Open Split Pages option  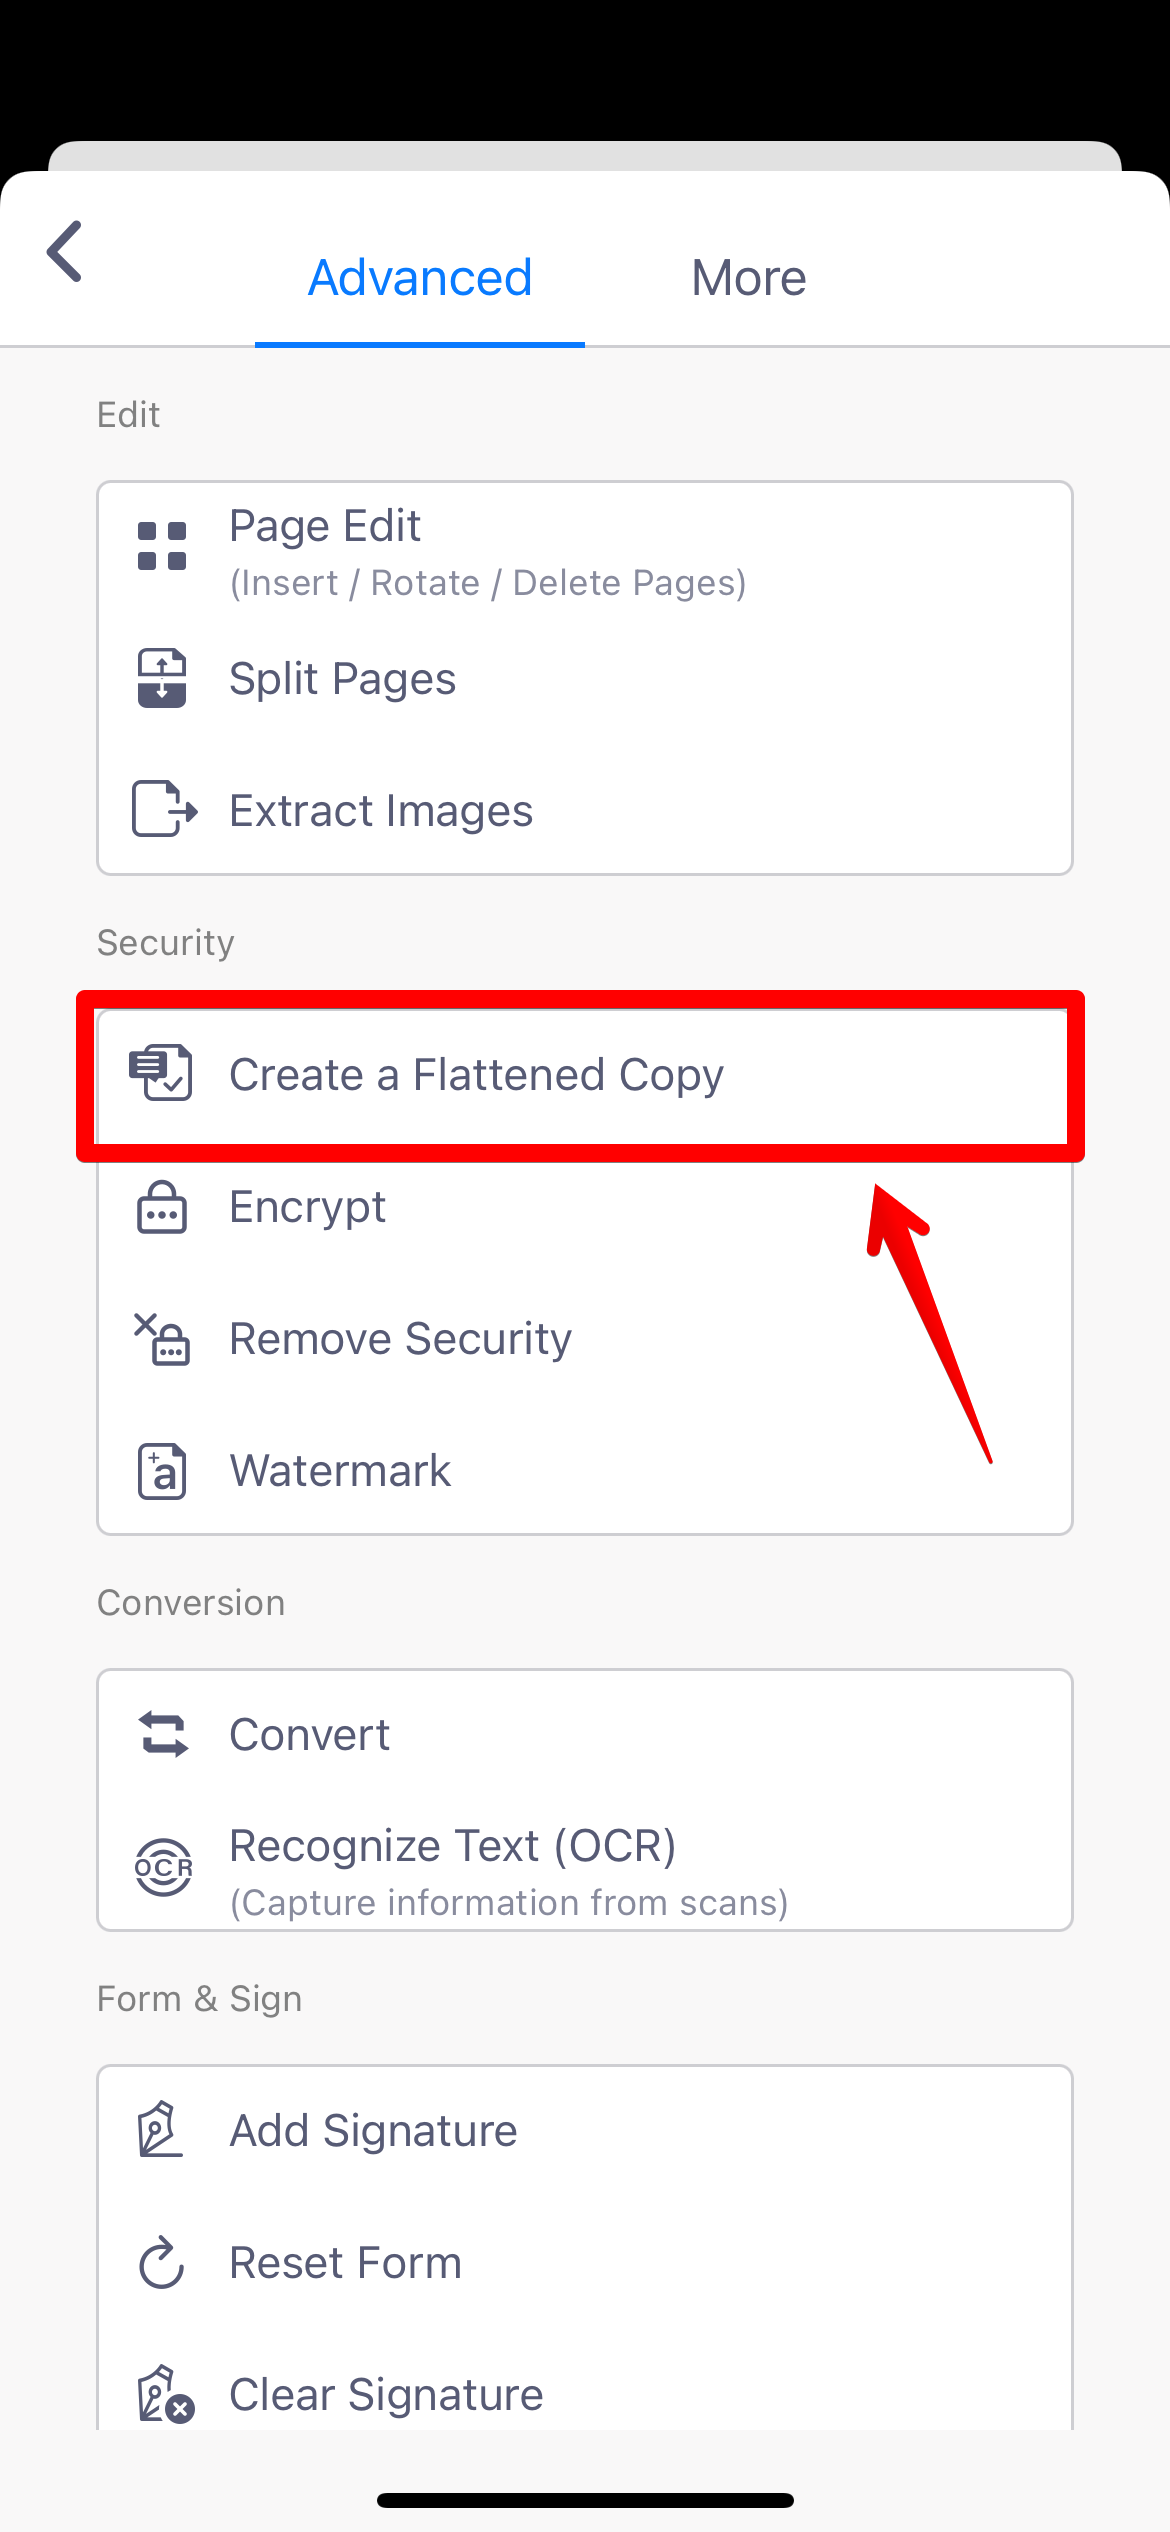pyautogui.click(x=585, y=678)
